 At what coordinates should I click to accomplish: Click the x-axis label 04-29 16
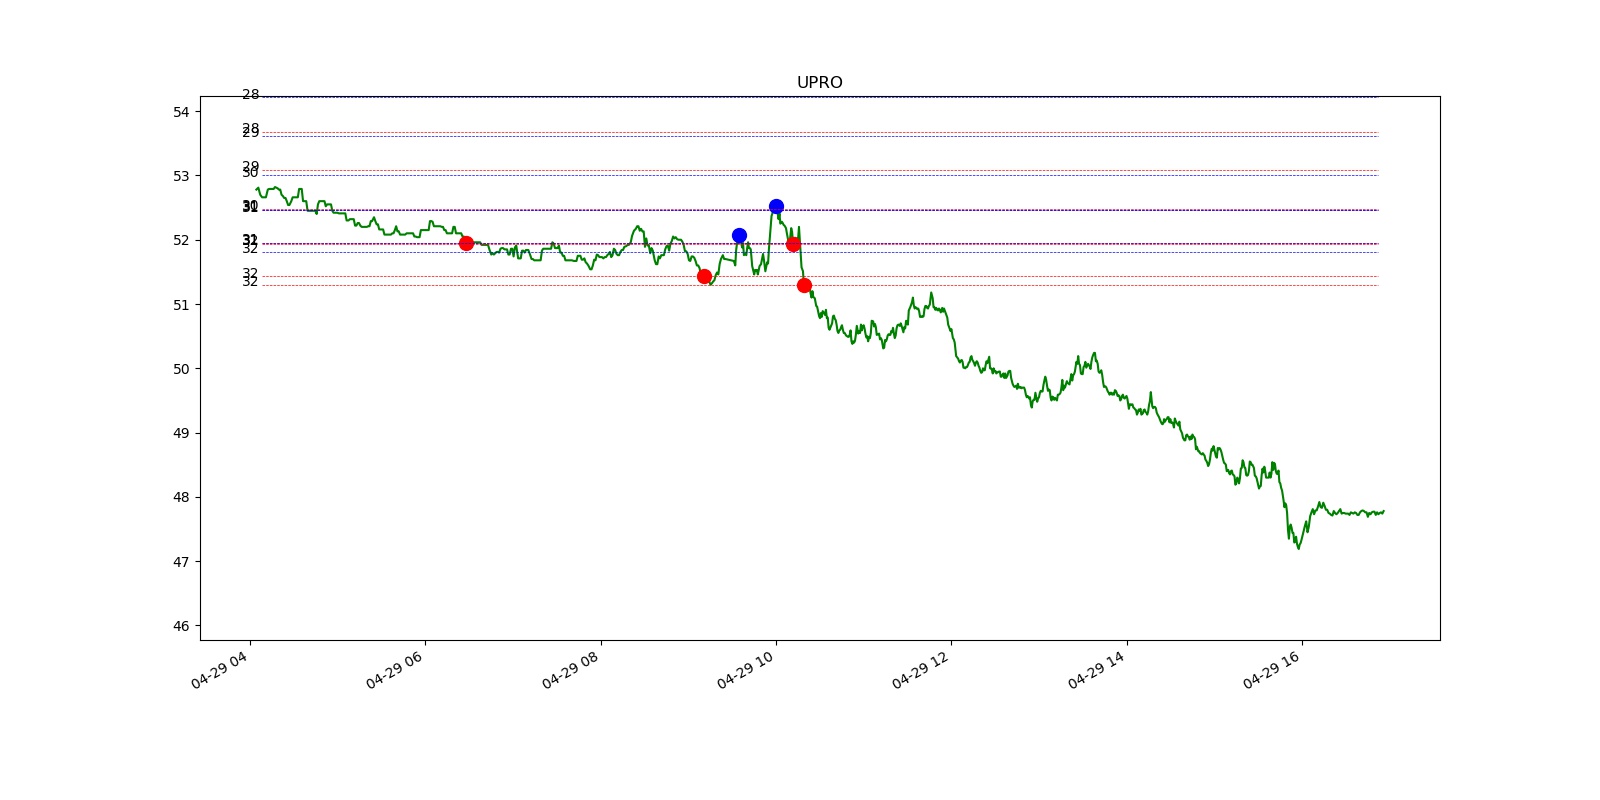point(1272,669)
